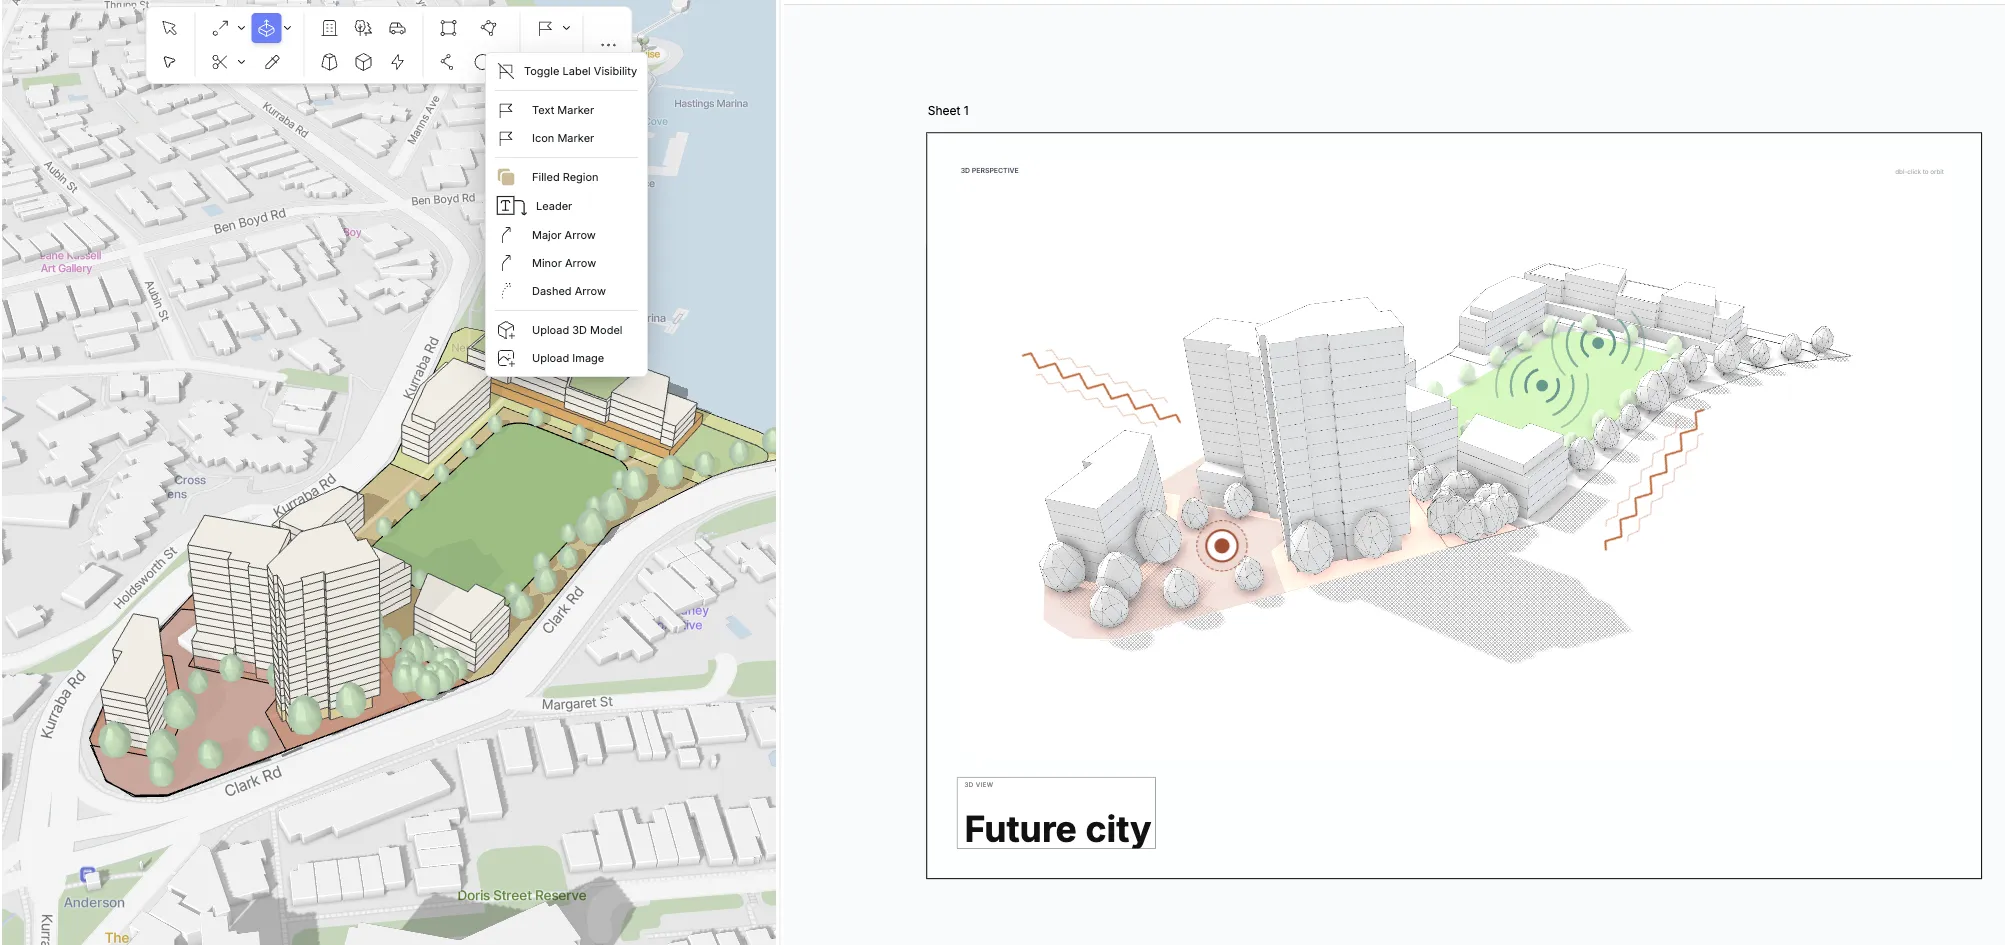Choose the line drawing tool
Image resolution: width=2005 pixels, height=945 pixels.
(x=220, y=28)
